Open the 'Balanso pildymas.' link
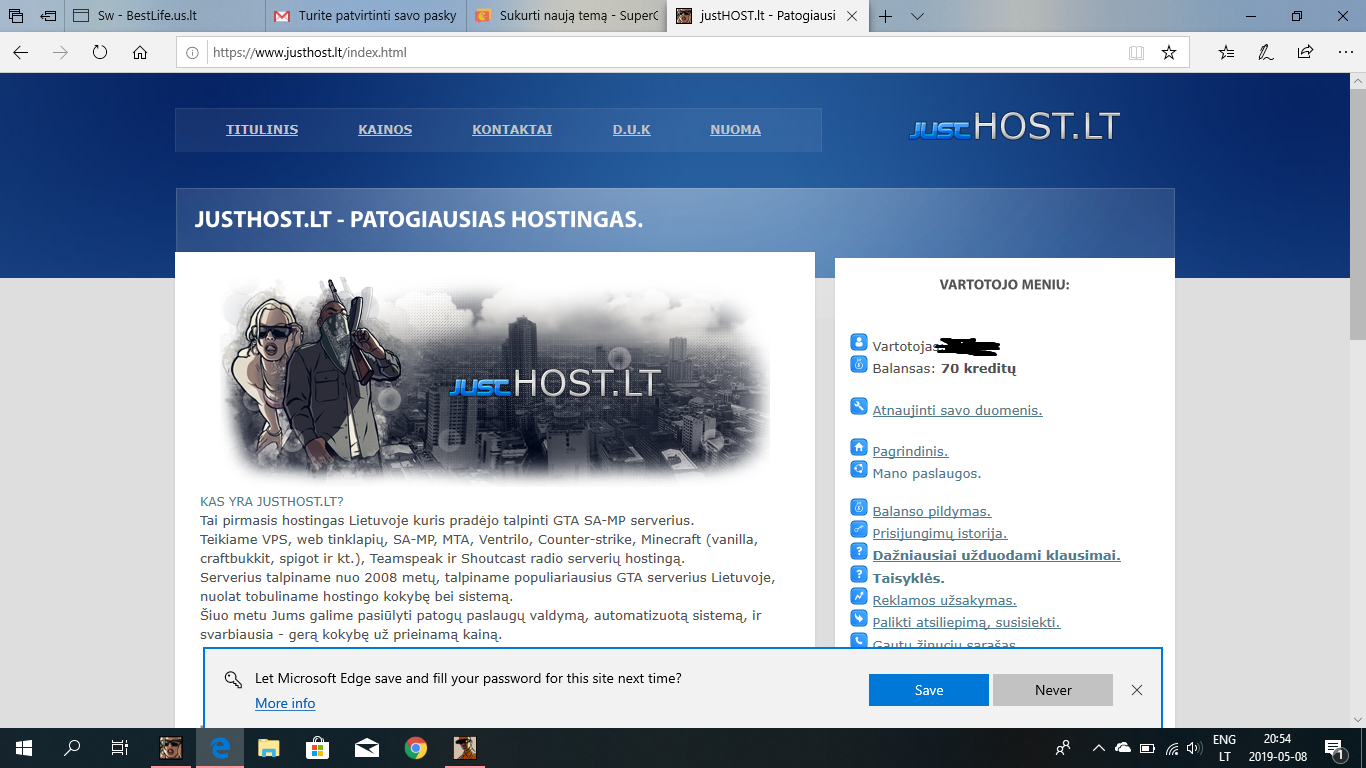This screenshot has height=768, width=1366. pos(931,512)
